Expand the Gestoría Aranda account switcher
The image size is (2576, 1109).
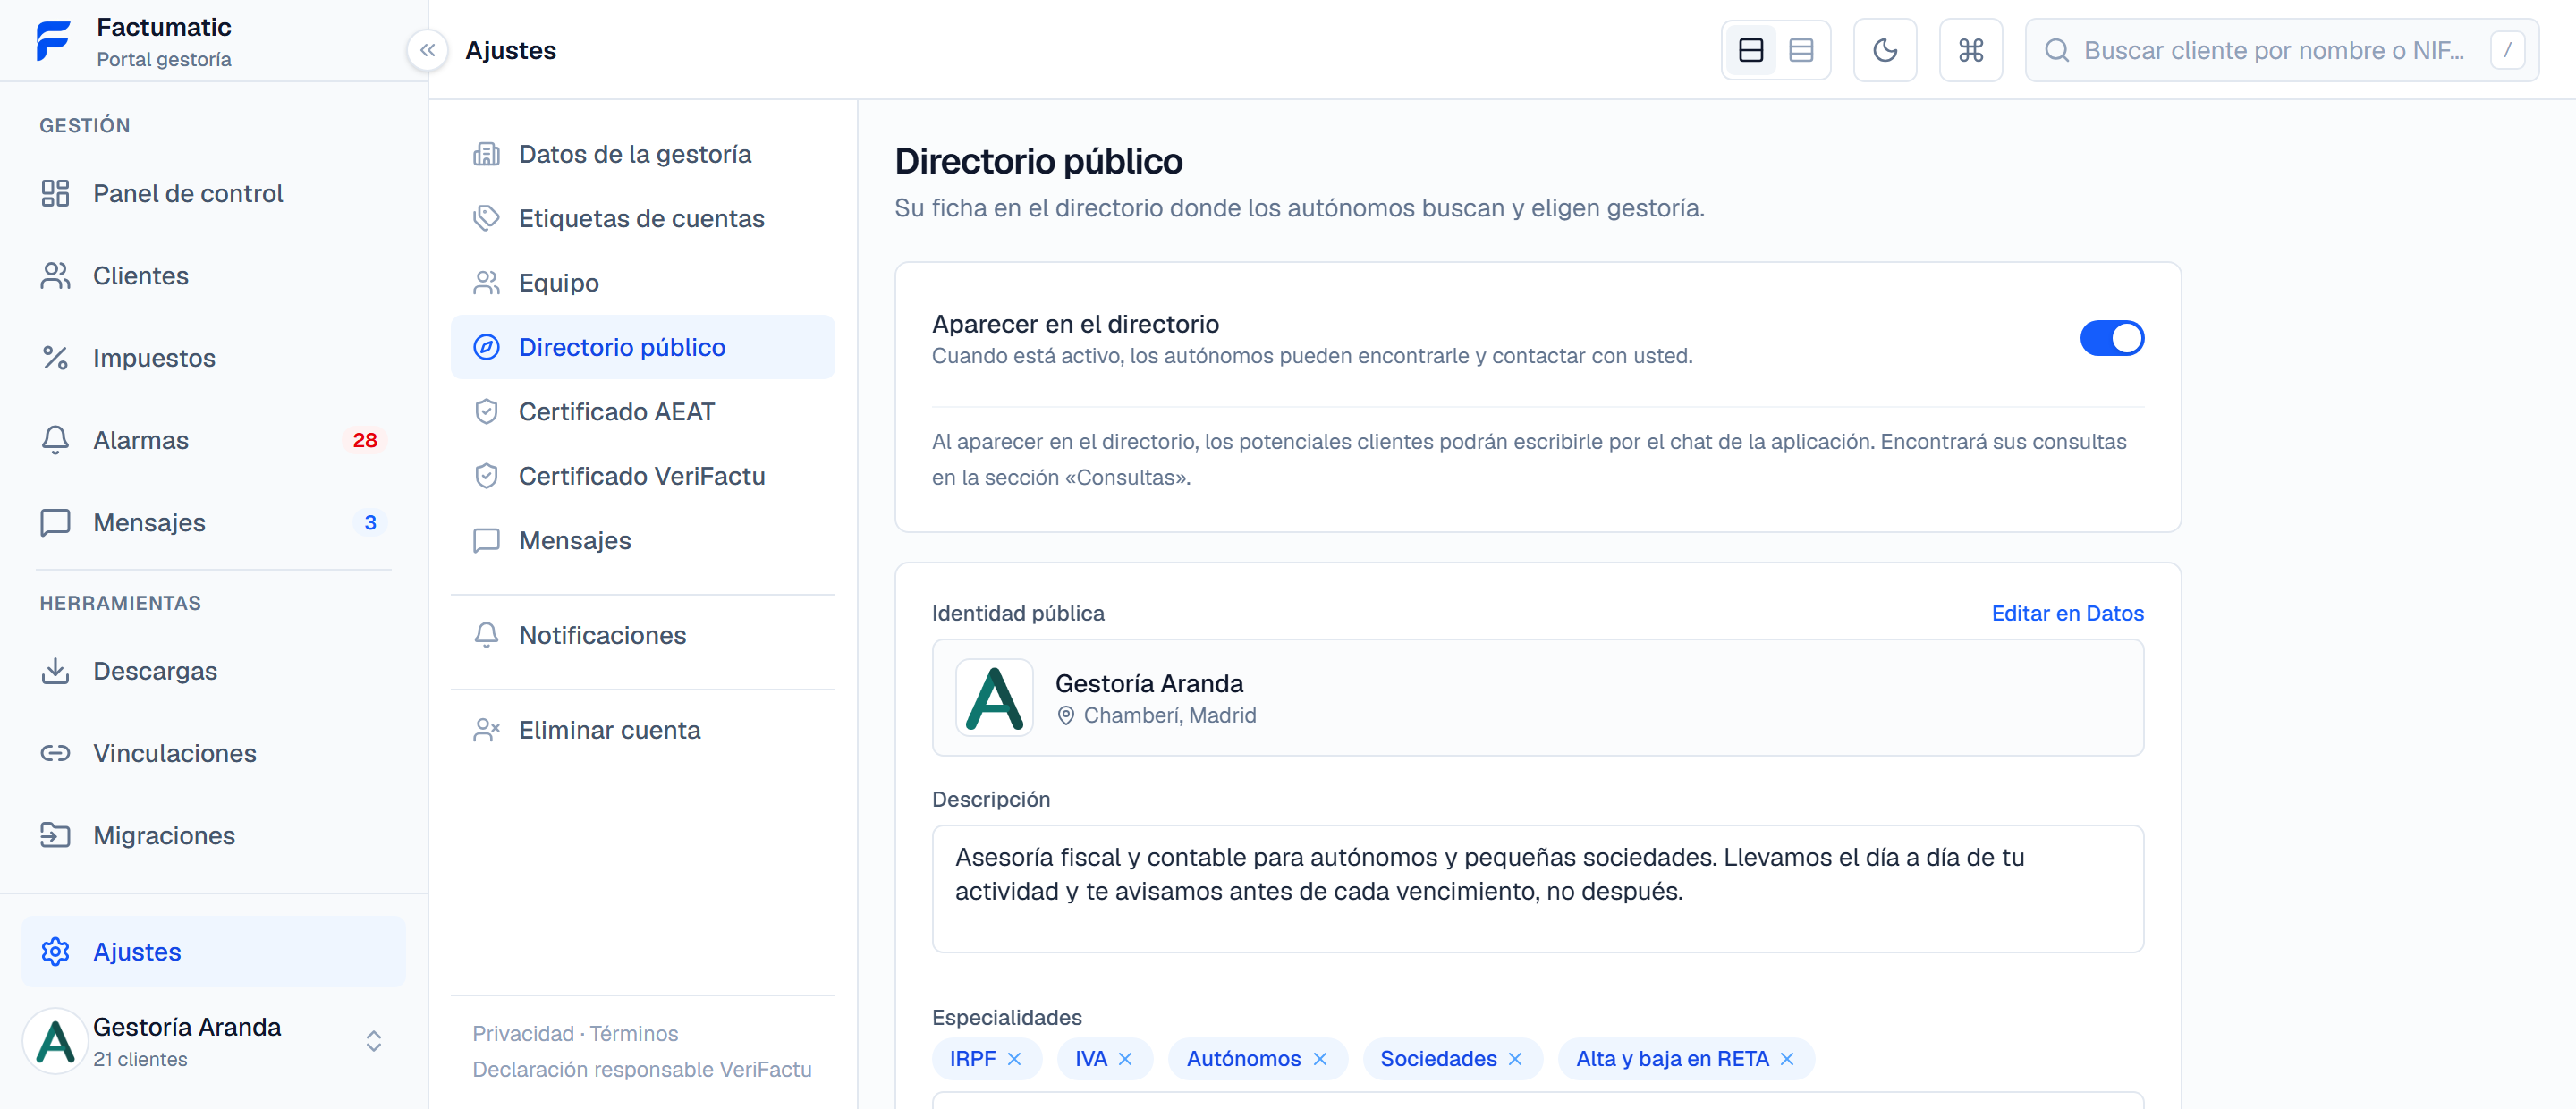pos(374,1041)
